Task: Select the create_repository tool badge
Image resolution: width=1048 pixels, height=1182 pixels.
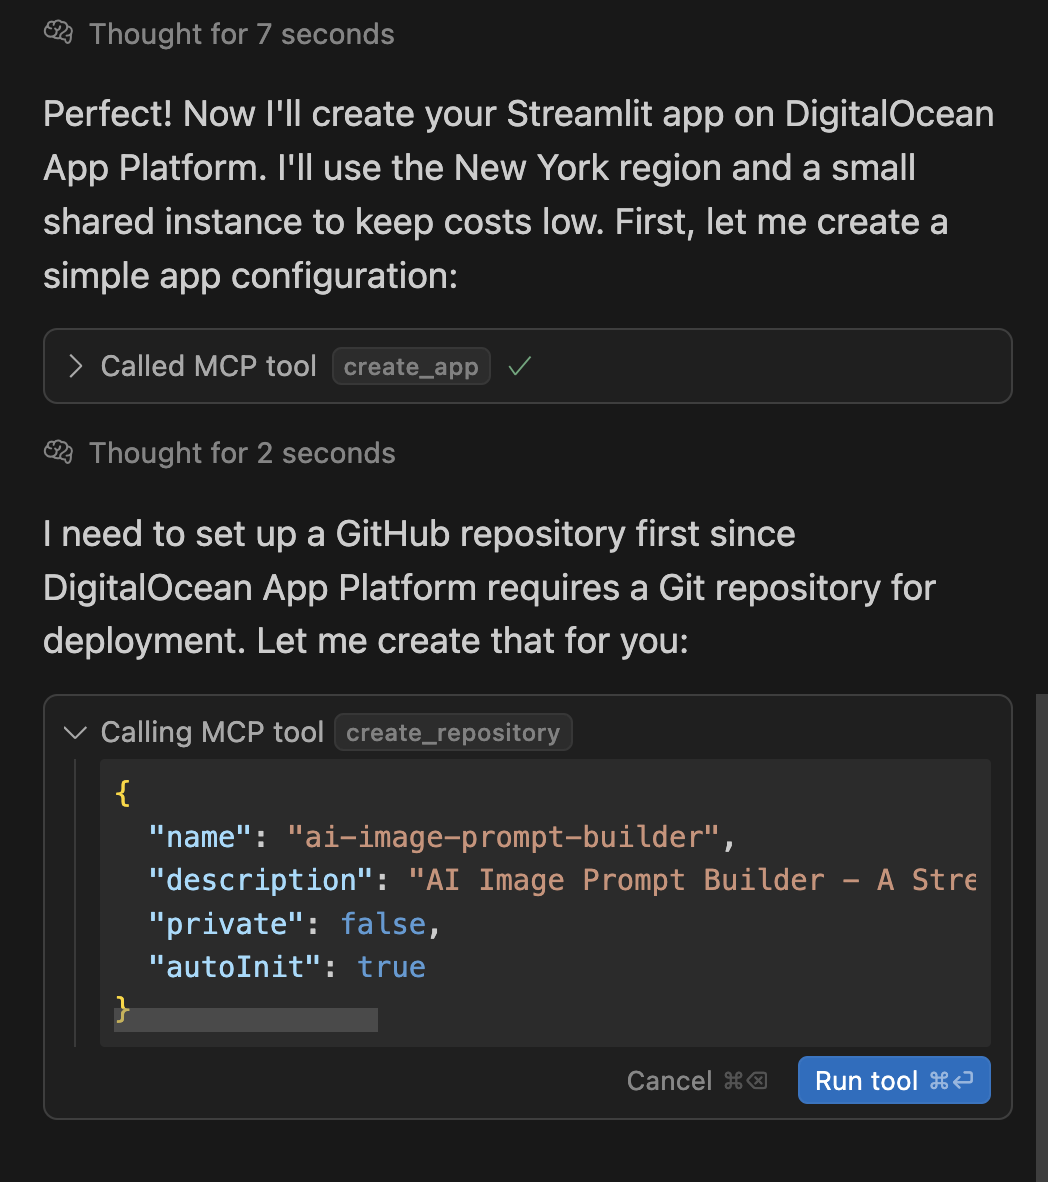Action: tap(453, 733)
